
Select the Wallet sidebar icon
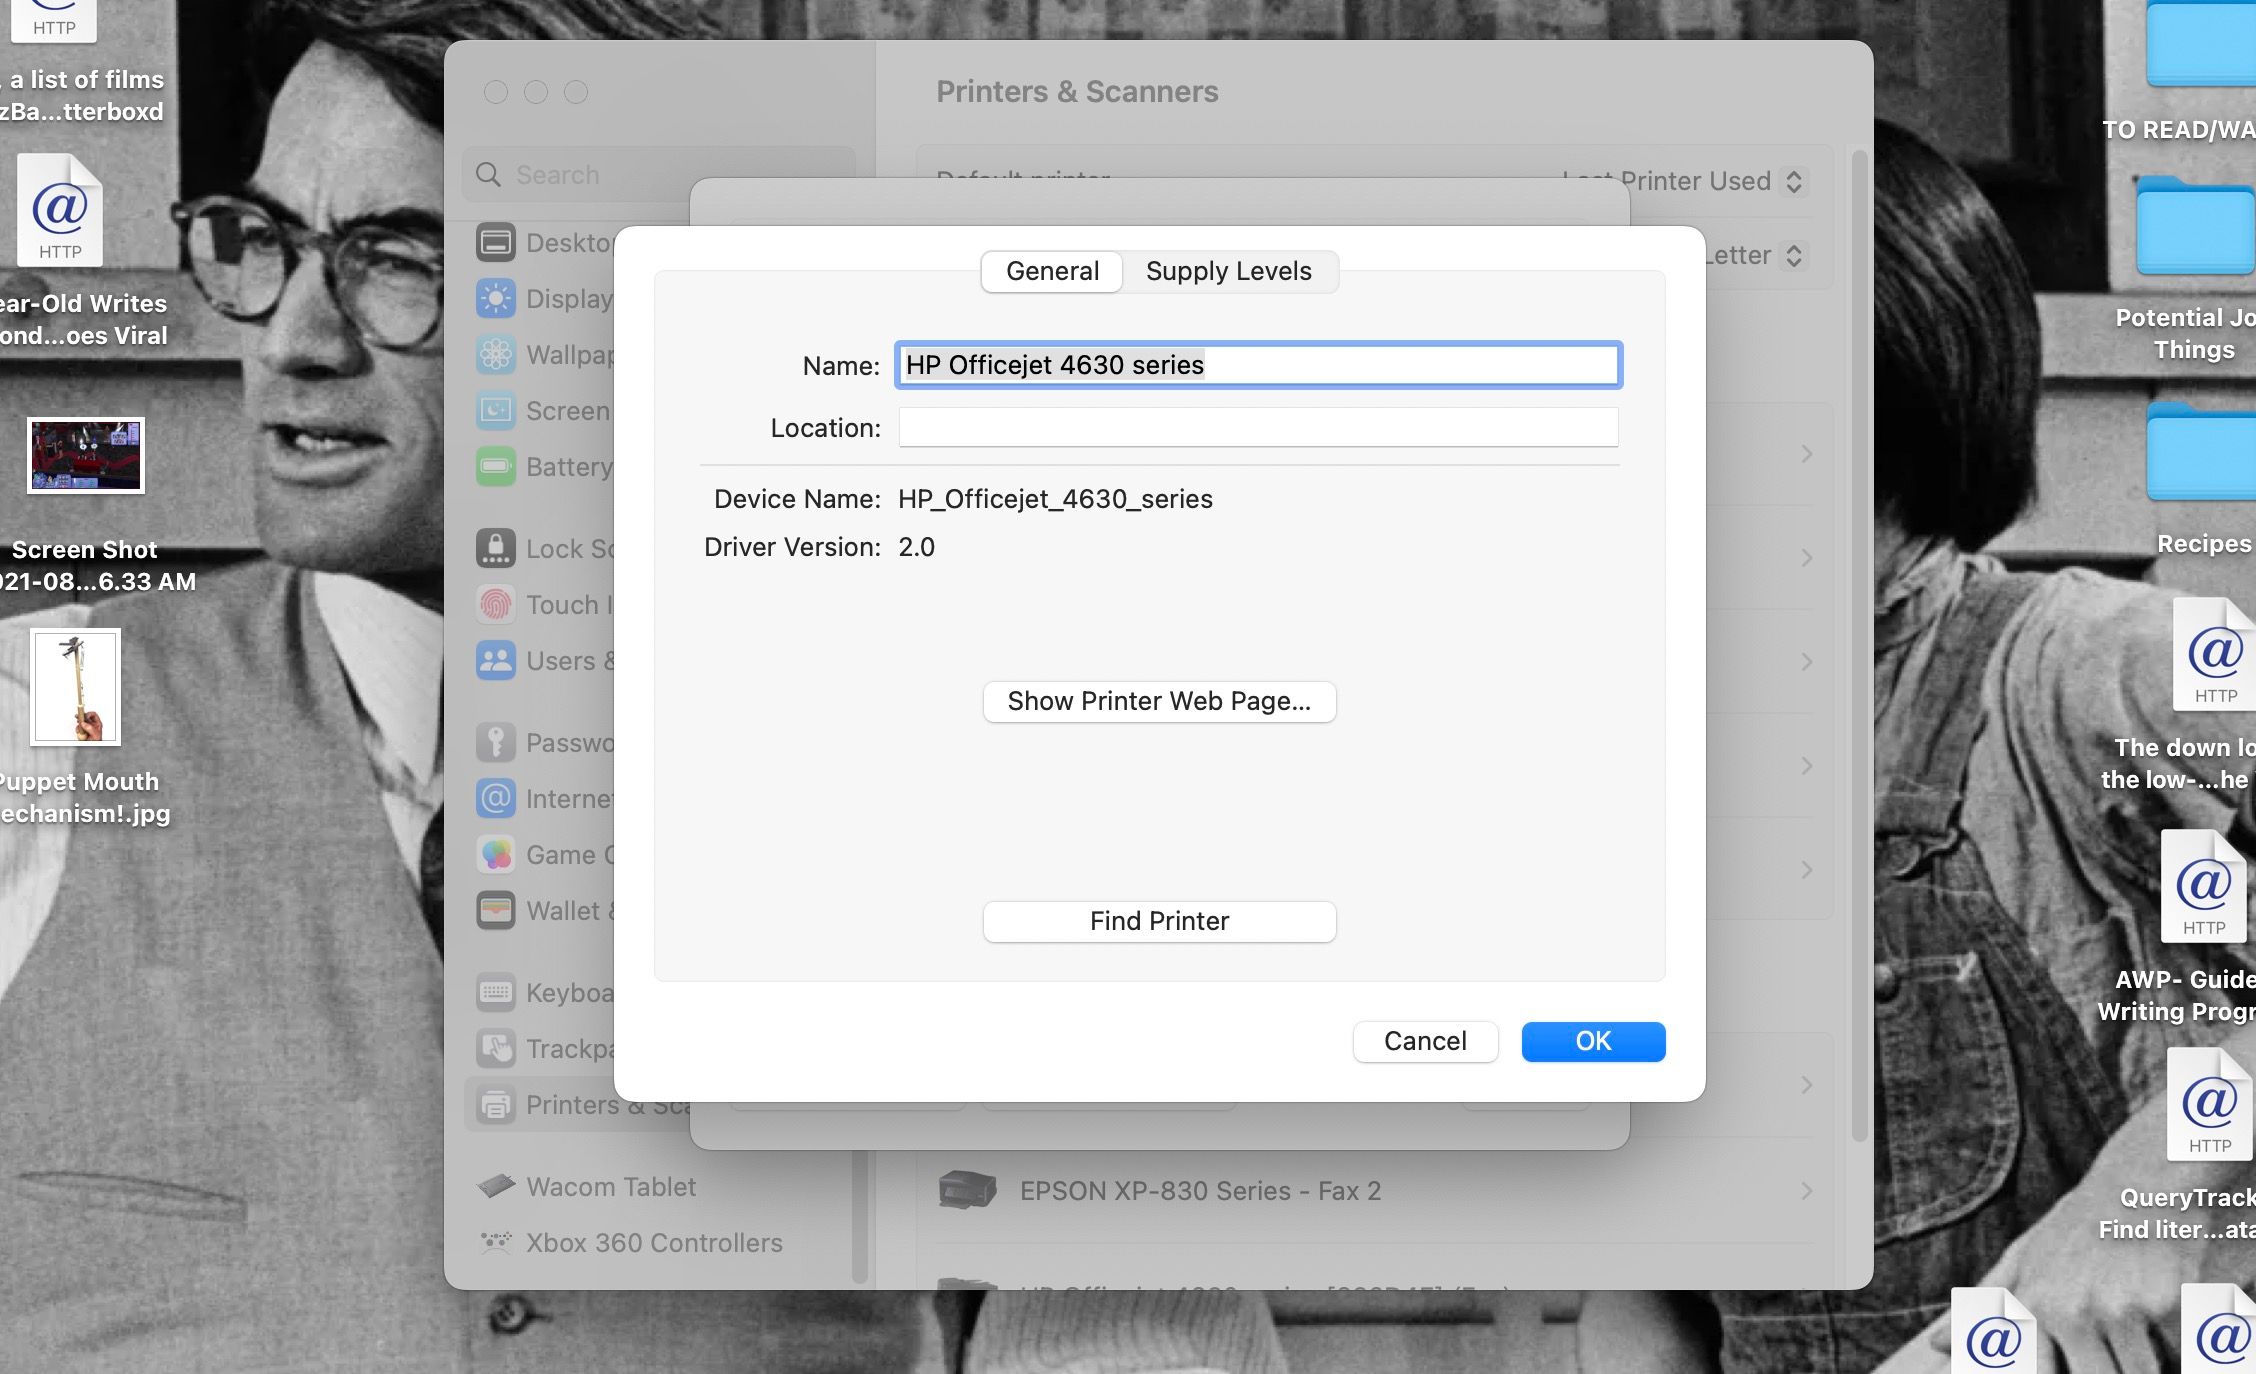click(x=495, y=911)
